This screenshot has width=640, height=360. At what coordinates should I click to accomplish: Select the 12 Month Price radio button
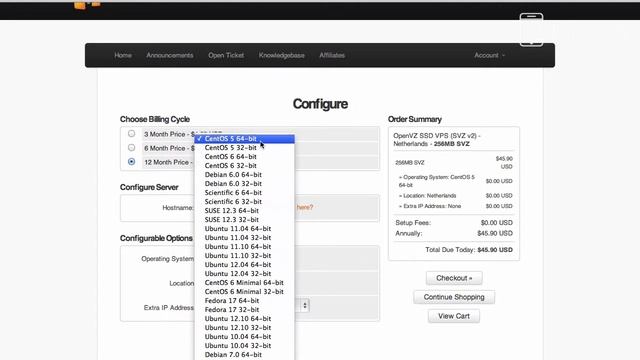(x=131, y=162)
